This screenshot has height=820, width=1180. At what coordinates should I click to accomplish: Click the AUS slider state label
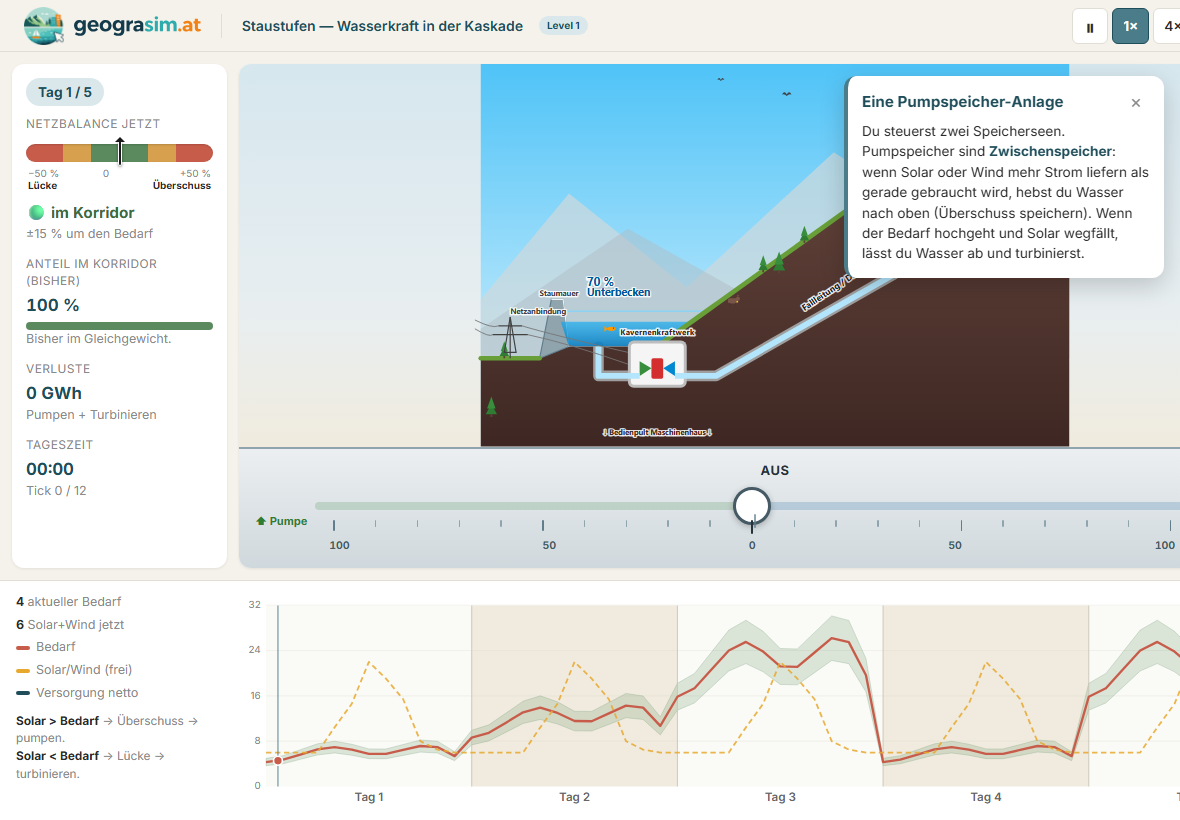(x=774, y=470)
